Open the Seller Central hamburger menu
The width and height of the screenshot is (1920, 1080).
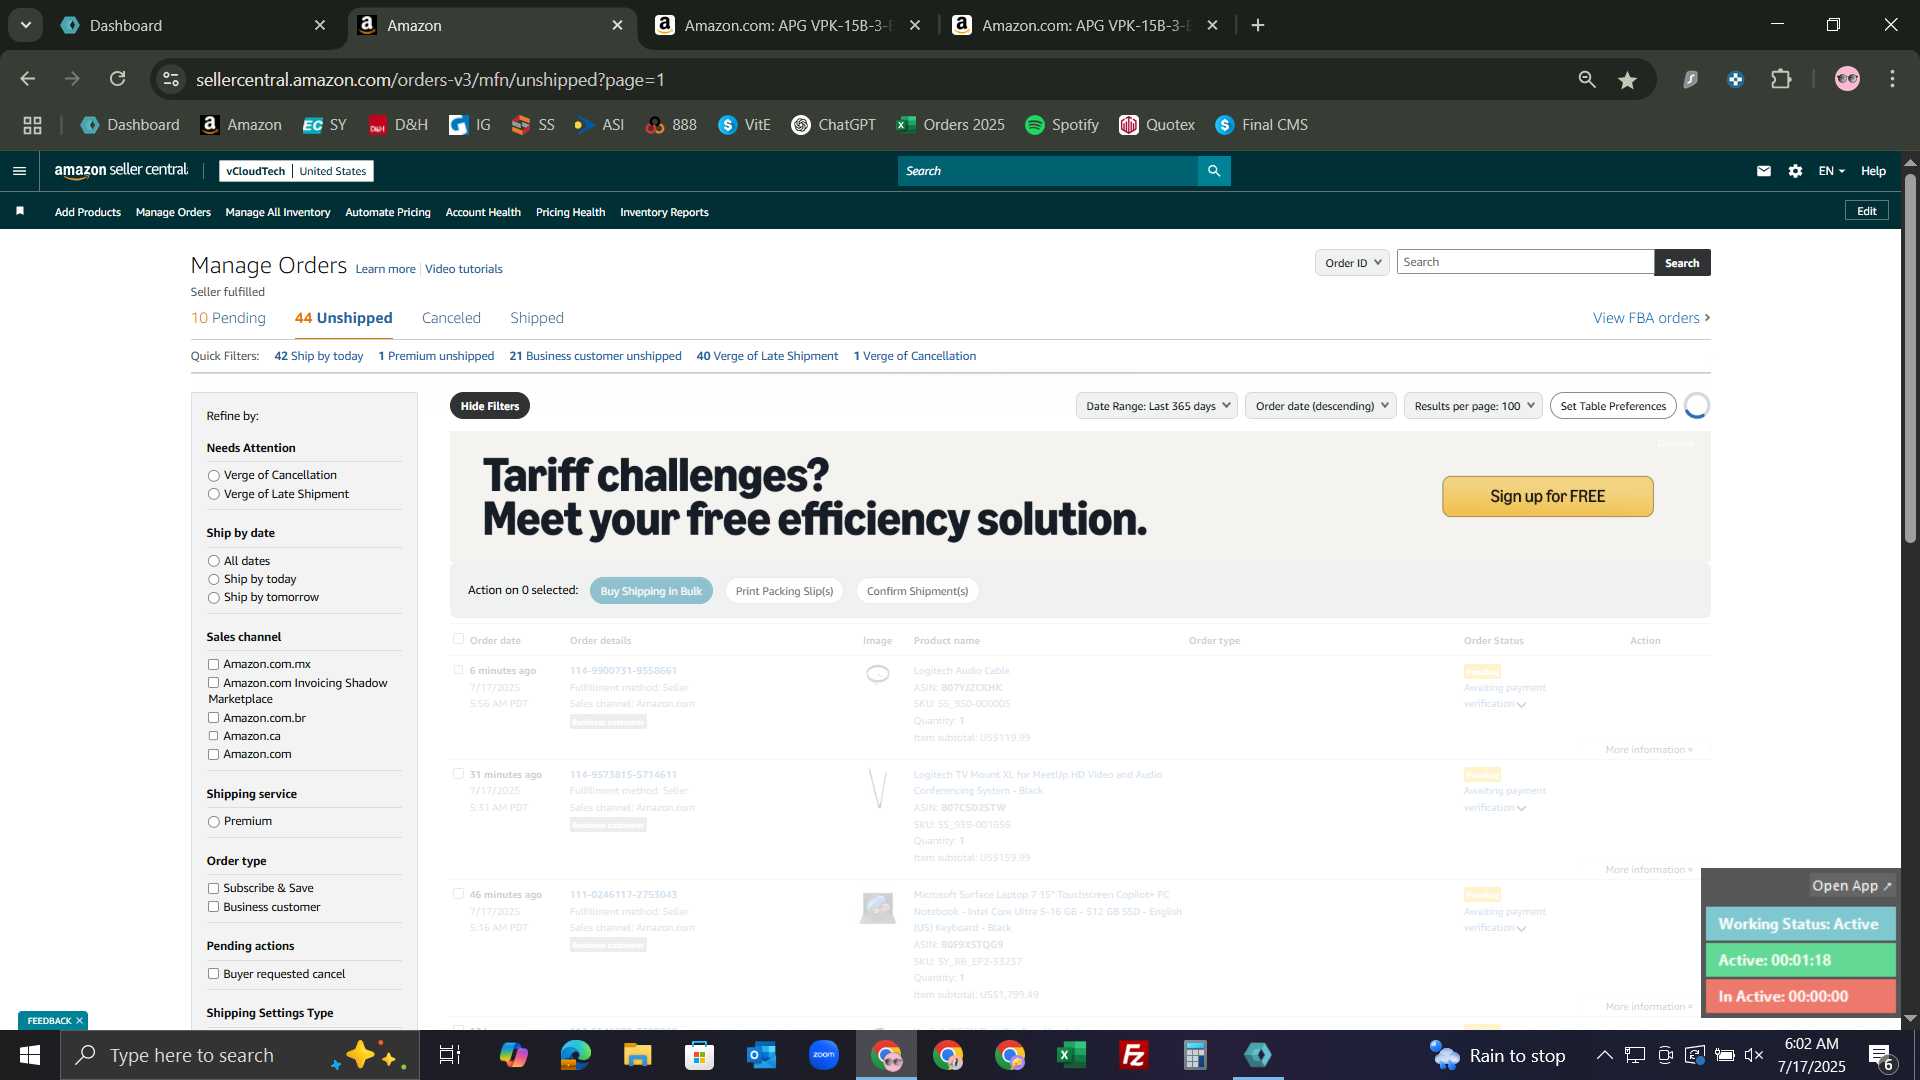19,171
